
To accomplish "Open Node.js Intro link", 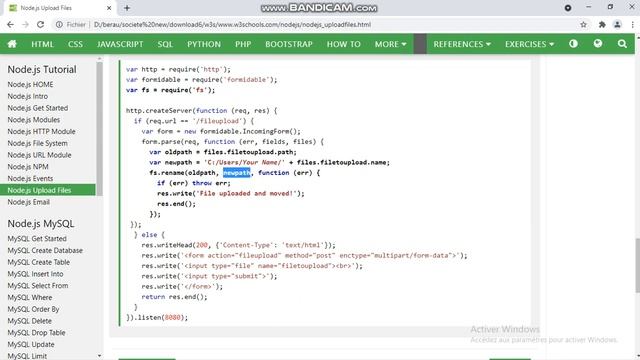I will [27, 96].
